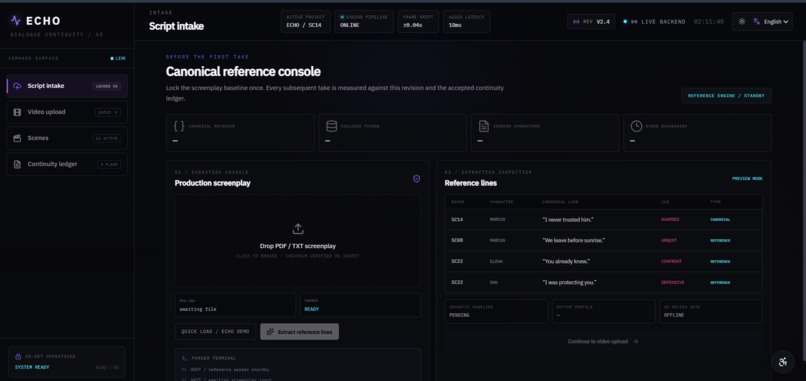Click the "I was protecting you." line
This screenshot has height=381, width=806.
tap(570, 282)
